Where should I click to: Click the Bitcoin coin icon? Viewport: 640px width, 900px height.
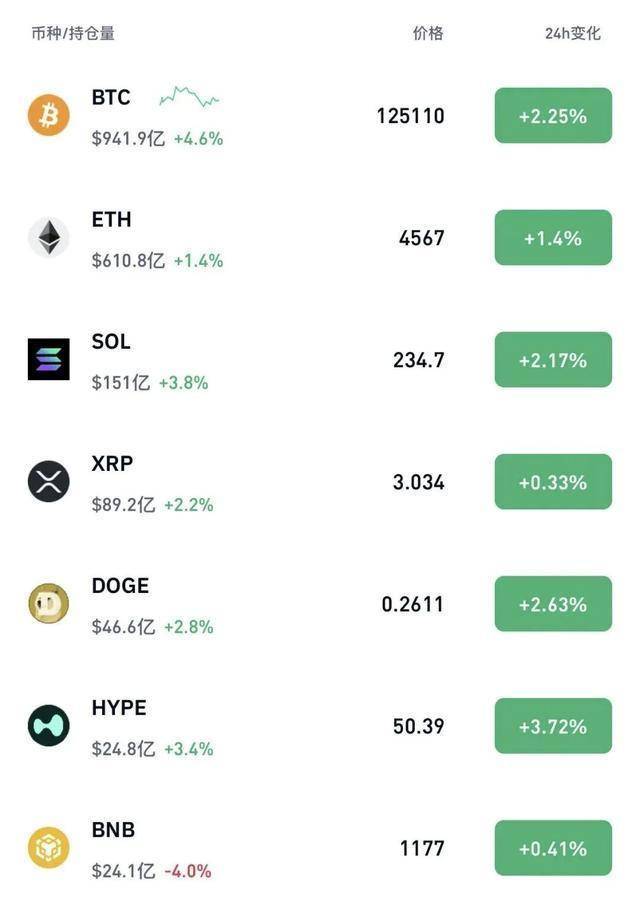(x=48, y=115)
